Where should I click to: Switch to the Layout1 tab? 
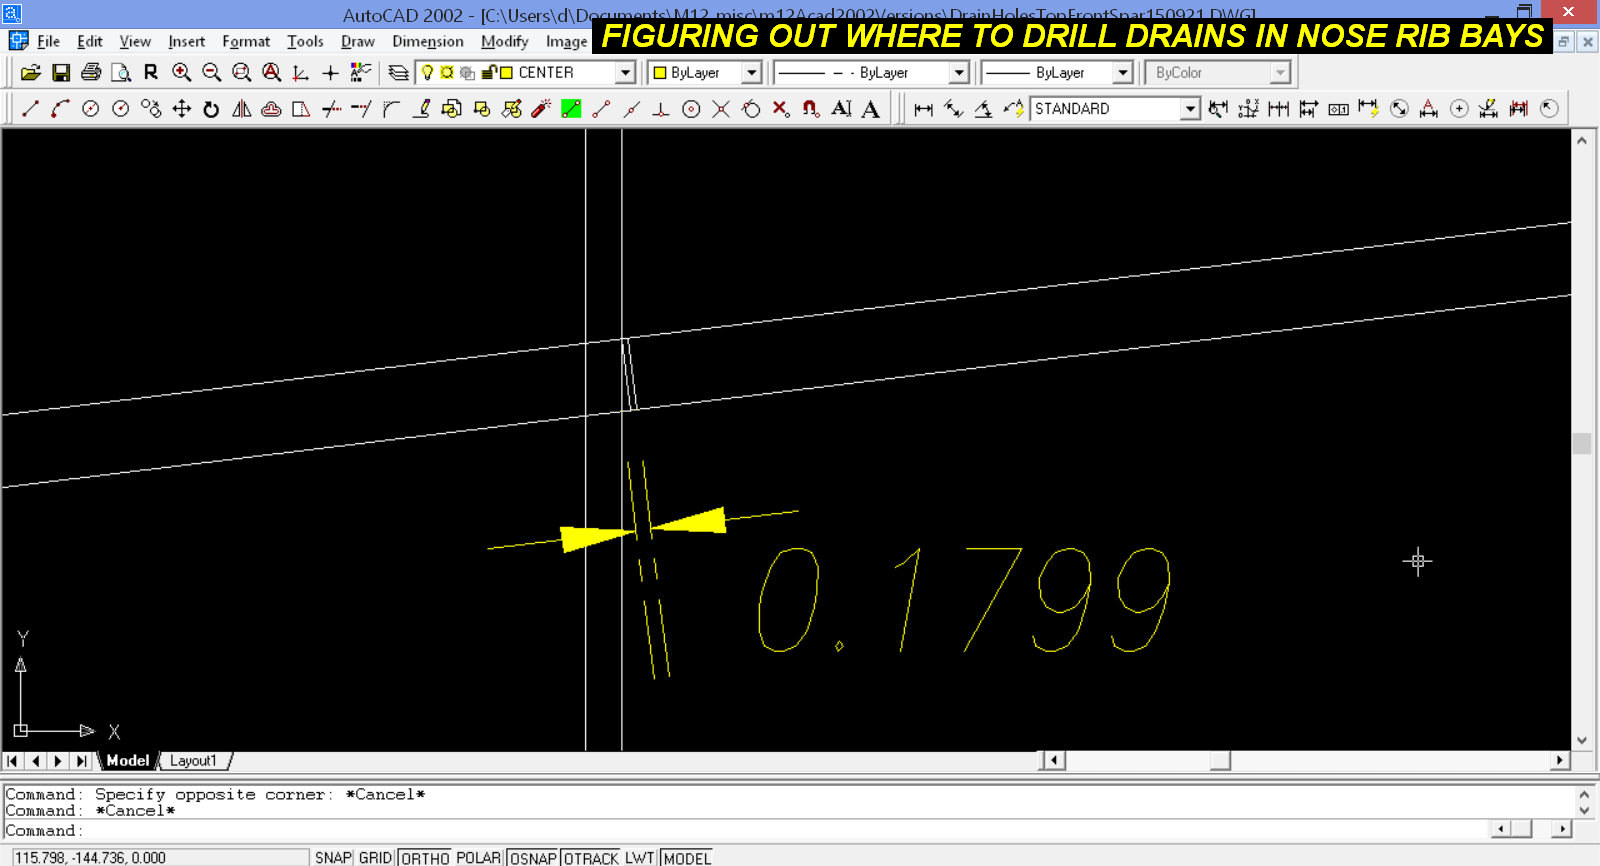(193, 761)
